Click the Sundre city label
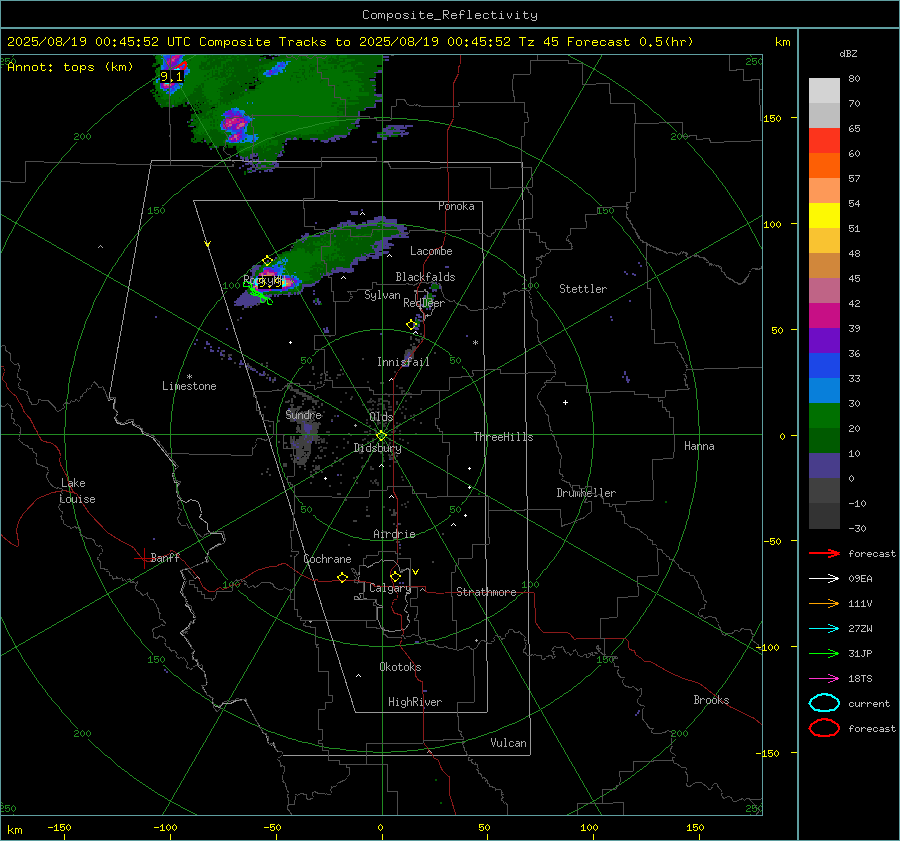Viewport: 900px width, 841px height. coord(303,414)
